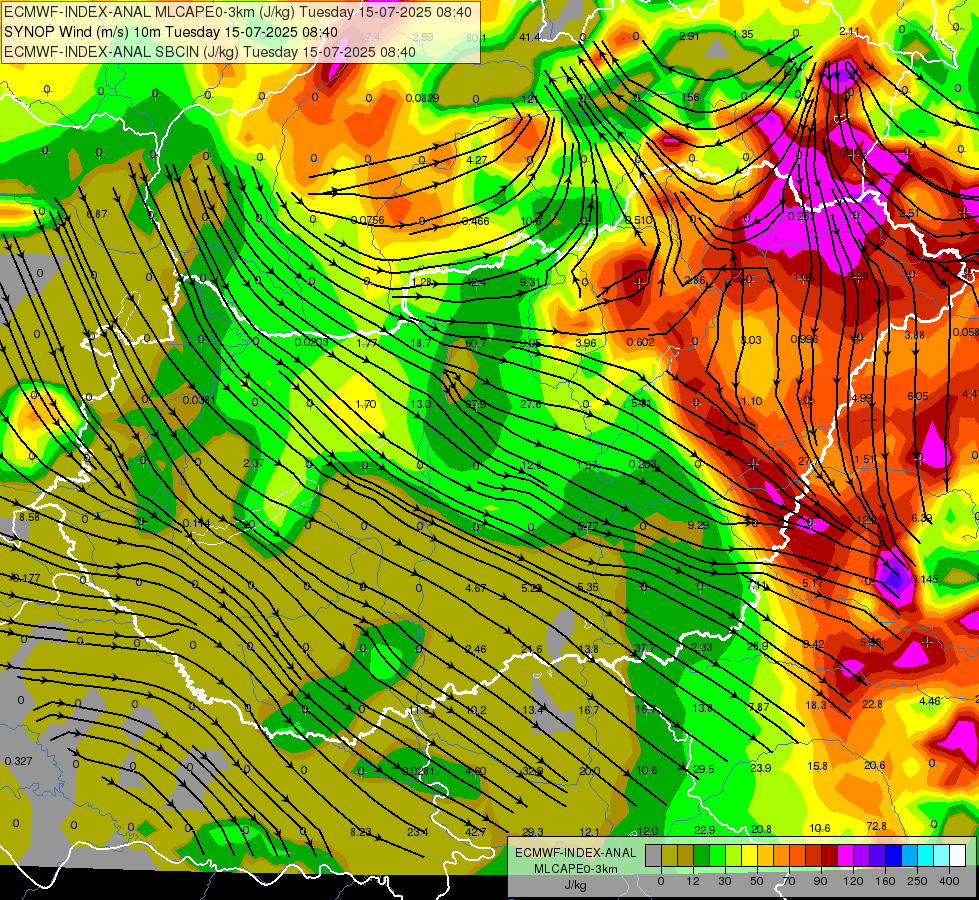Select the map value 1.70
Image resolution: width=979 pixels, height=900 pixels.
365,404
